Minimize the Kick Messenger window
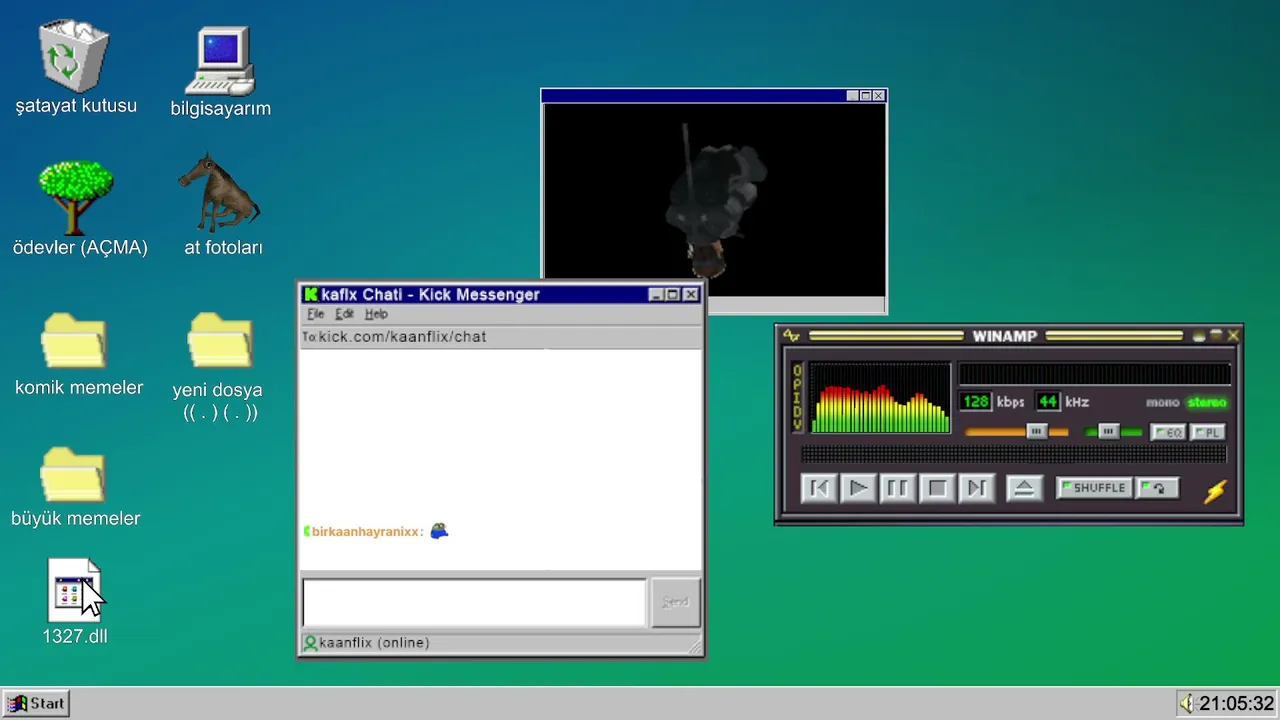Image resolution: width=1280 pixels, height=720 pixels. [656, 295]
